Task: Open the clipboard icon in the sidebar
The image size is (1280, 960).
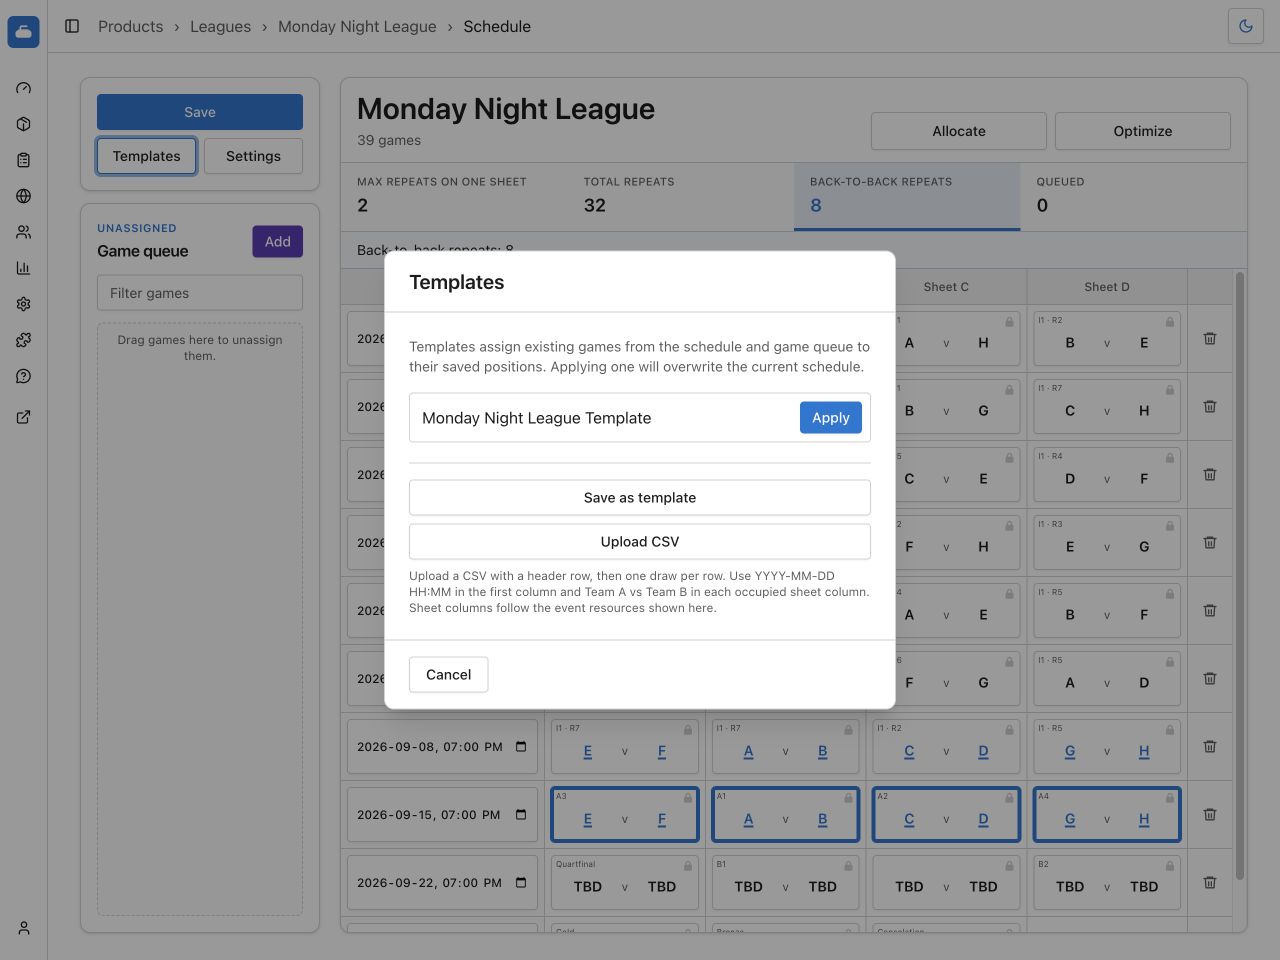Action: click(24, 160)
